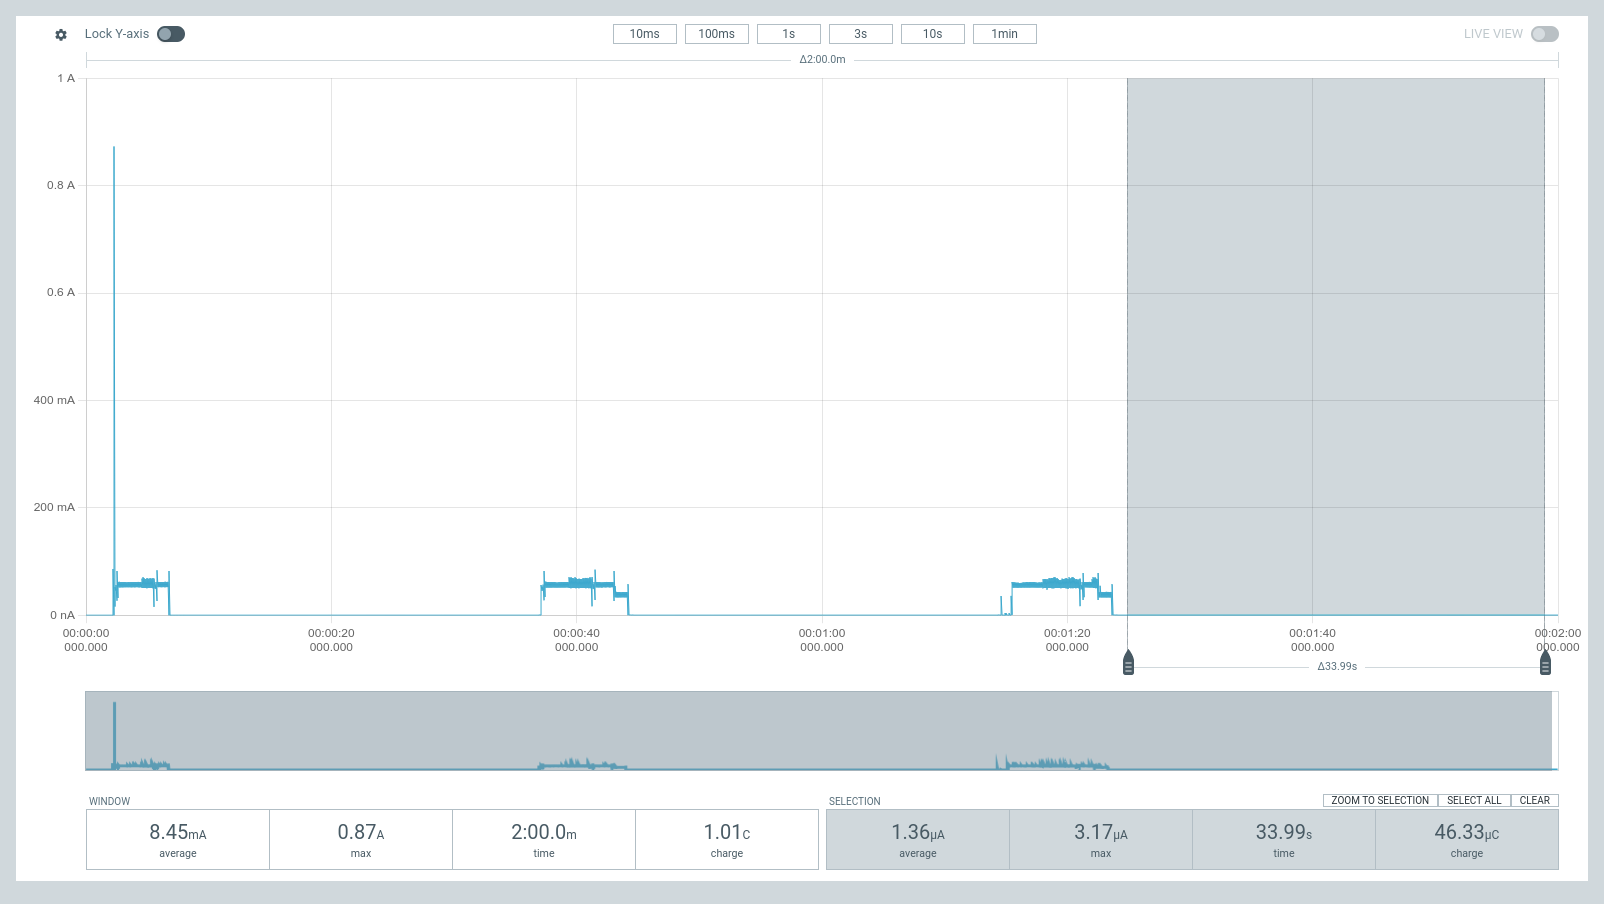
Task: Click the SELECT ALL button
Action: [x=1474, y=800]
